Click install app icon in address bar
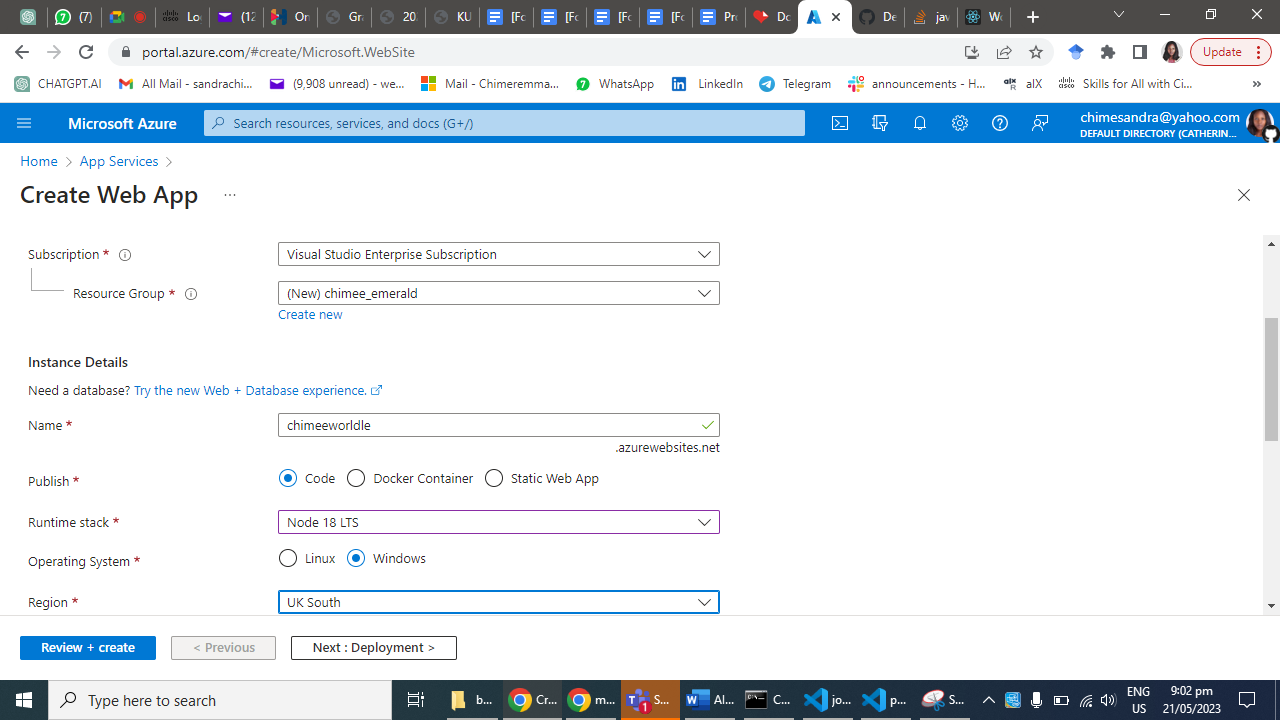 point(971,52)
